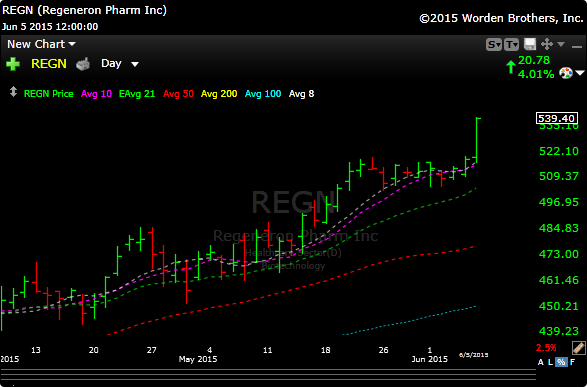
Task: Click the green plus add indicator icon
Action: tap(13, 64)
